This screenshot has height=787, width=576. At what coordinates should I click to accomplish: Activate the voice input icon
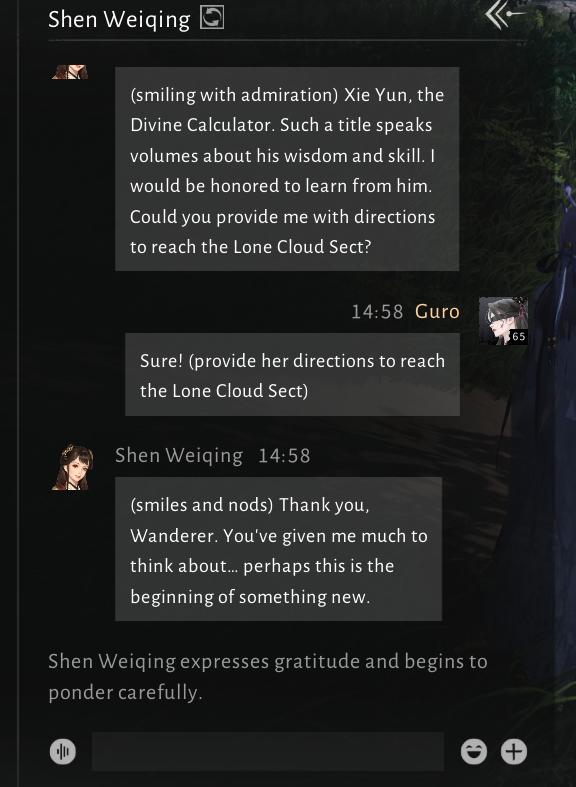(x=63, y=751)
